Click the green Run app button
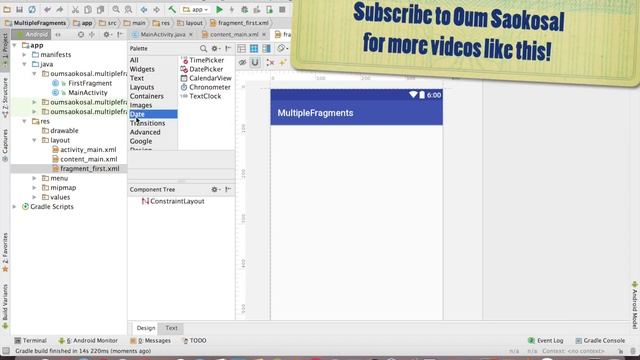This screenshot has height=360, width=640. [x=219, y=9]
